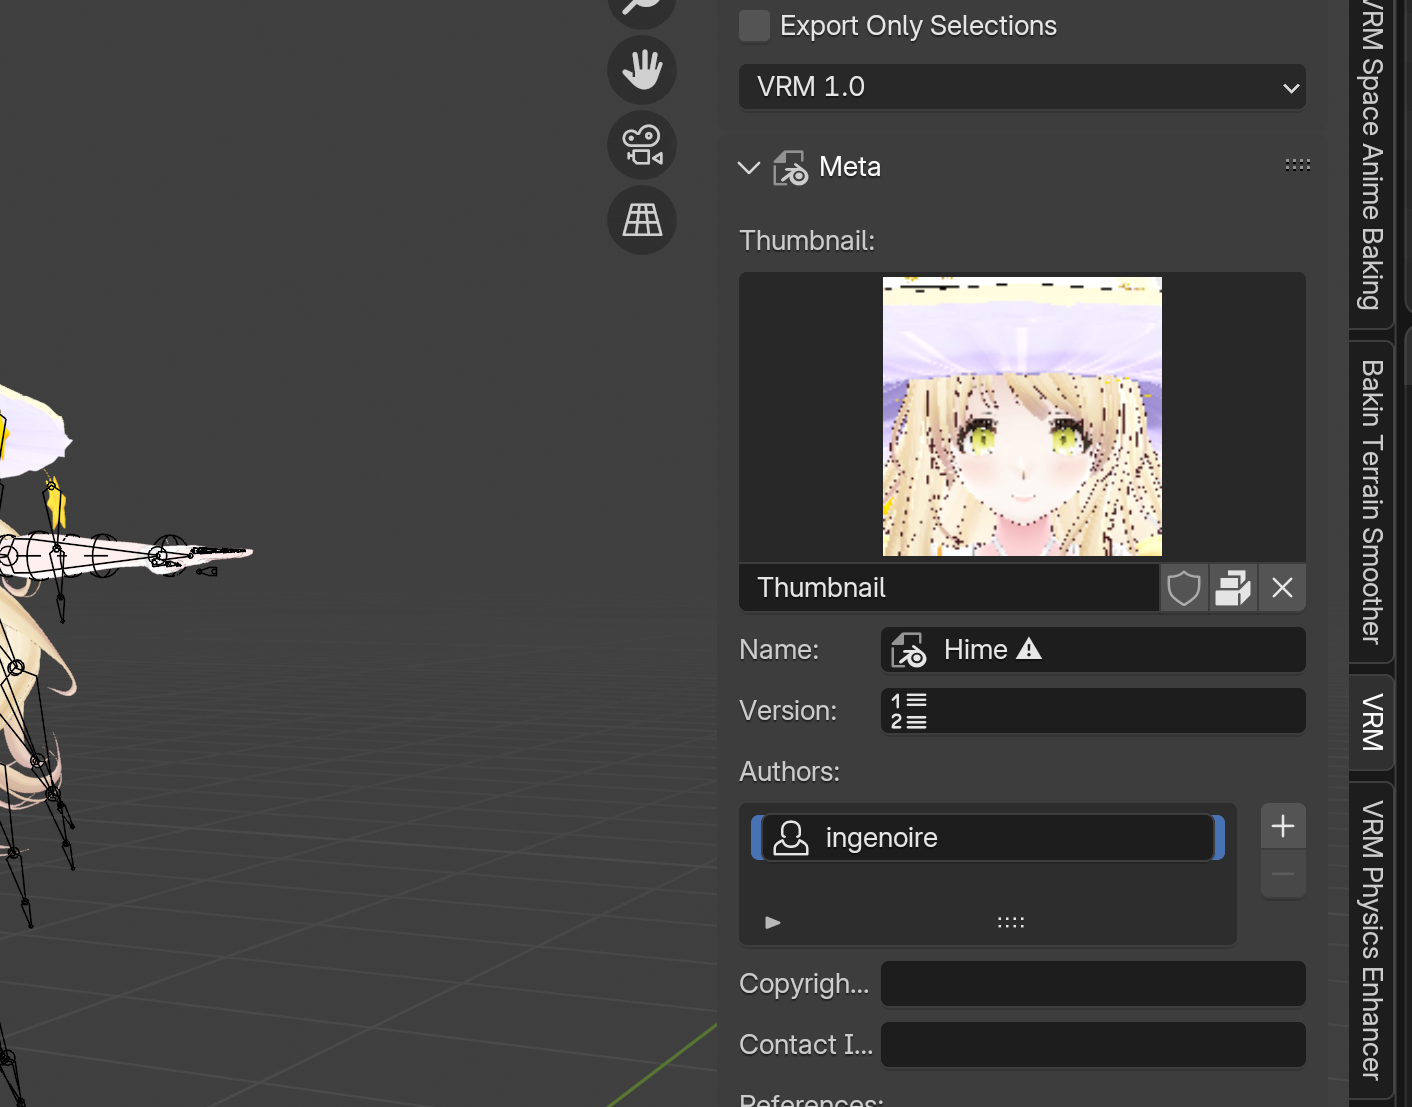The width and height of the screenshot is (1412, 1107).
Task: Select the ingenoire author entry
Action: coord(988,838)
